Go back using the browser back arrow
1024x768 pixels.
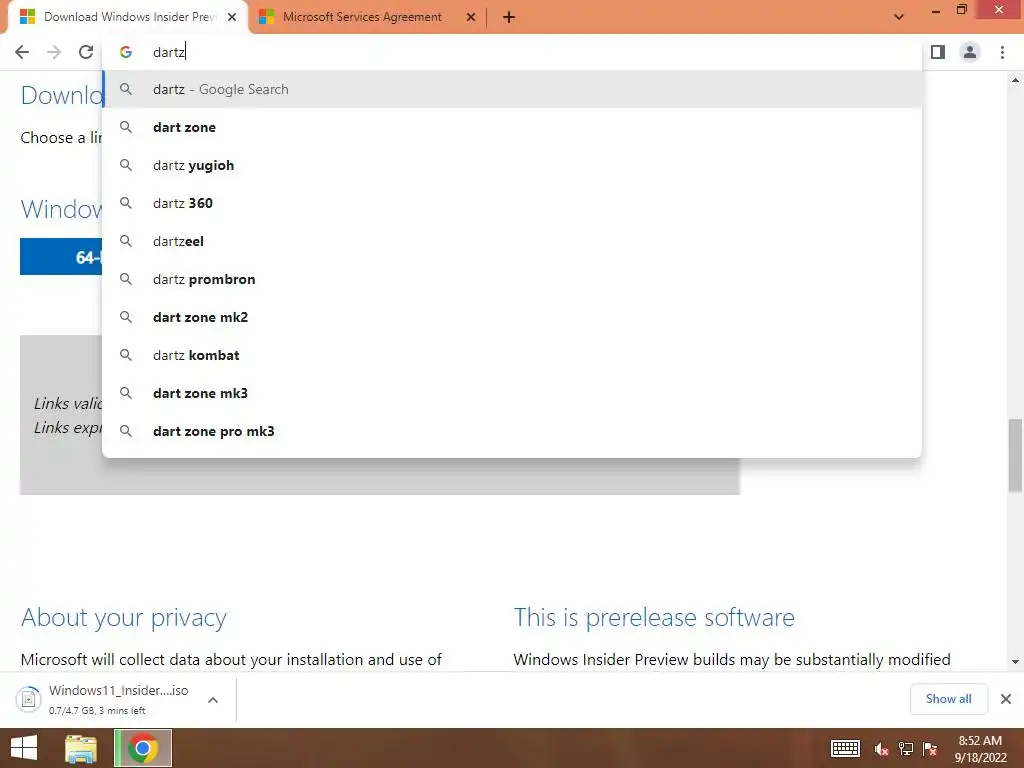point(22,52)
